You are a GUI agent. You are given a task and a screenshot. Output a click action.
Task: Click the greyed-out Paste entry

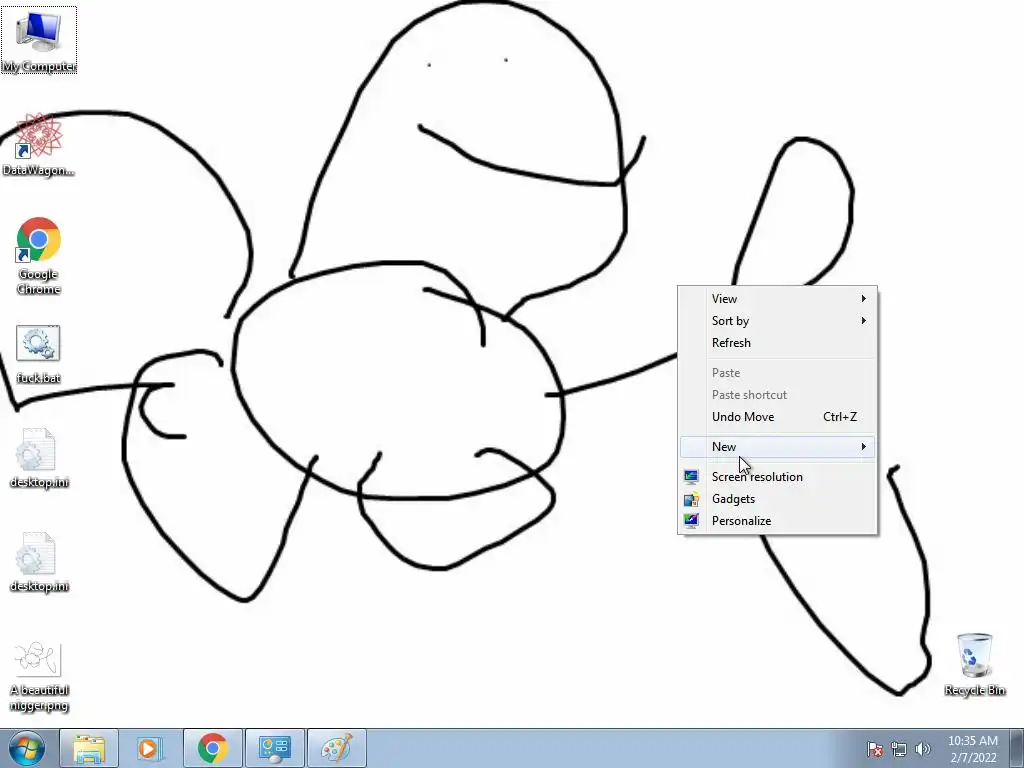tap(777, 373)
